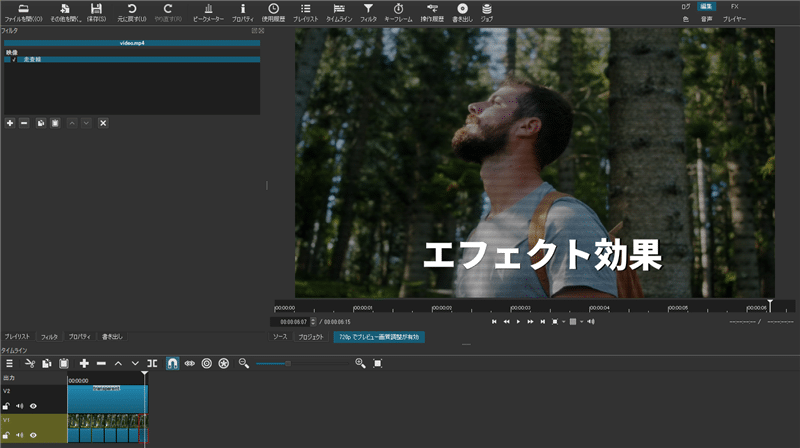The width and height of the screenshot is (800, 448).
Task: Zoom the timeline to fit
Action: [x=378, y=363]
